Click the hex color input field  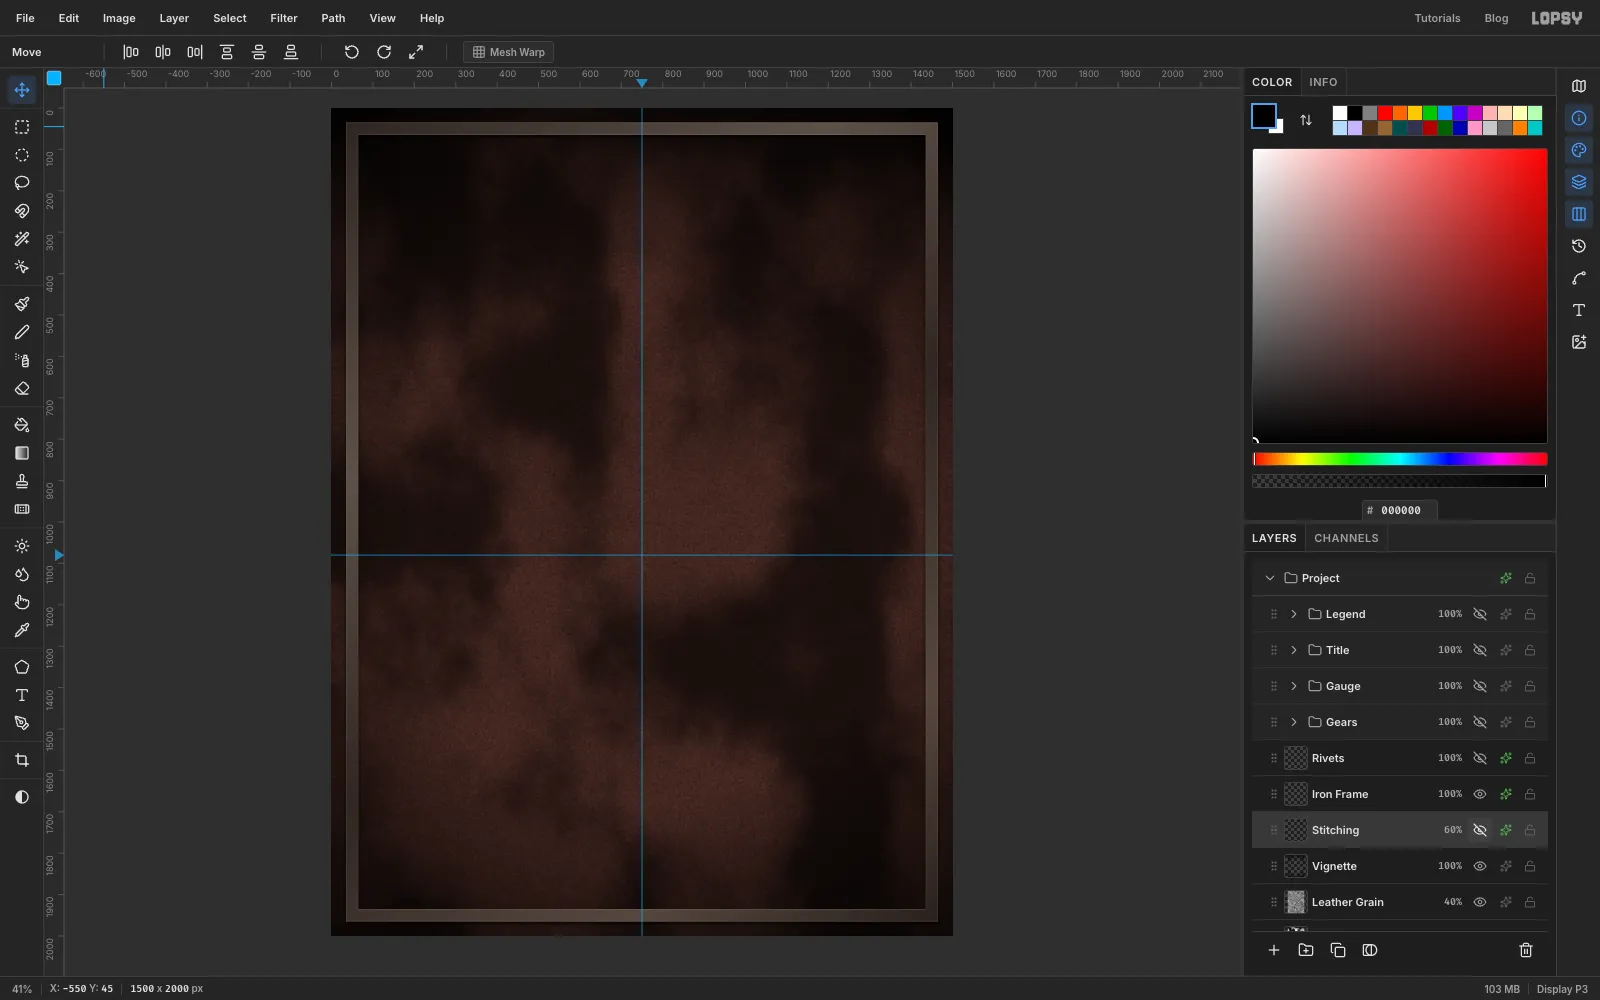coord(1400,510)
